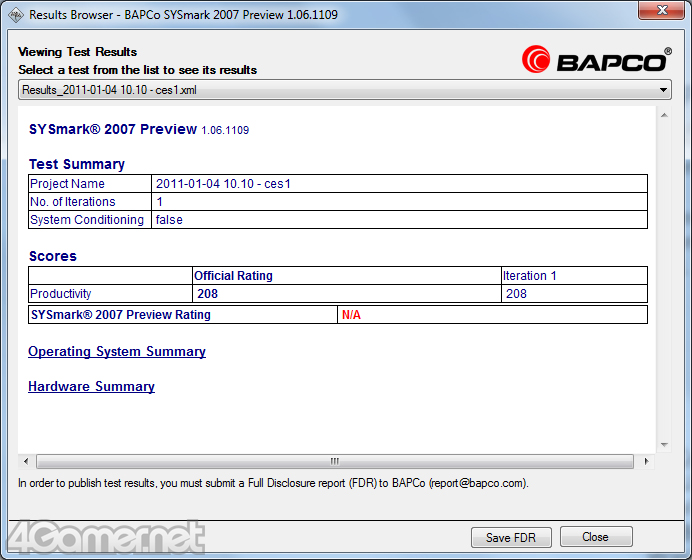This screenshot has width=692, height=560.
Task: Click the System Conditioning false value
Action: click(x=169, y=220)
